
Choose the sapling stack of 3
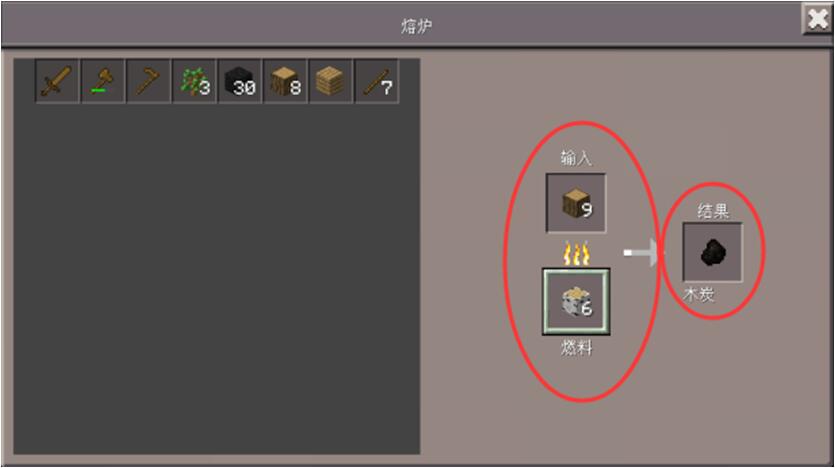click(x=194, y=81)
